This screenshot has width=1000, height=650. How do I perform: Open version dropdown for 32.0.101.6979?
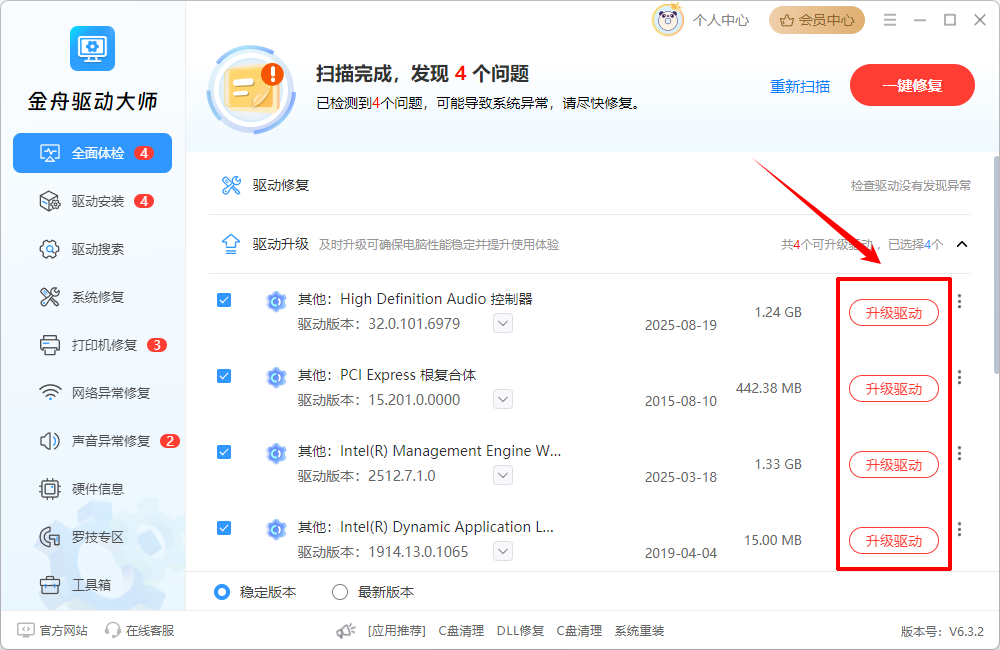click(x=503, y=323)
